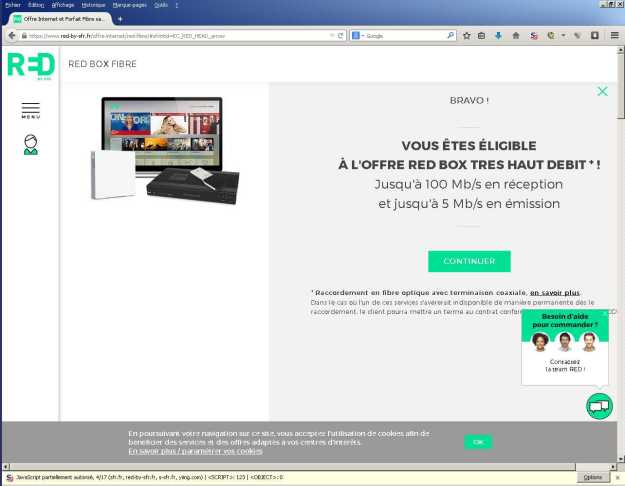Open the Firefox hamburger menu button
Screen dimensions: 625x486
point(613,36)
